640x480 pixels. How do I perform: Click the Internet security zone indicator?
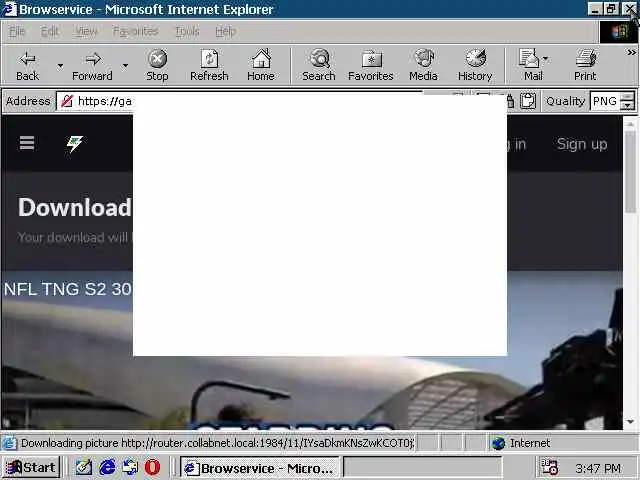tap(521, 443)
